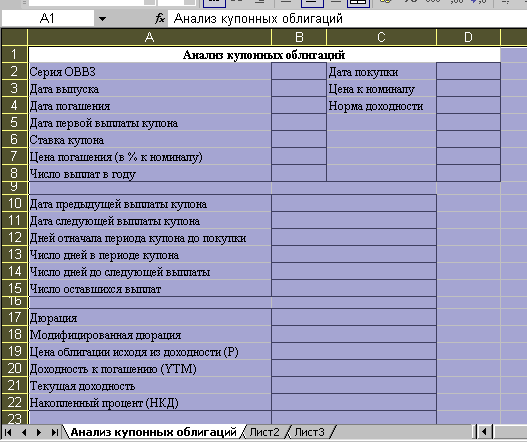
Task: Show next sheet tab with arrow
Action: point(39,432)
